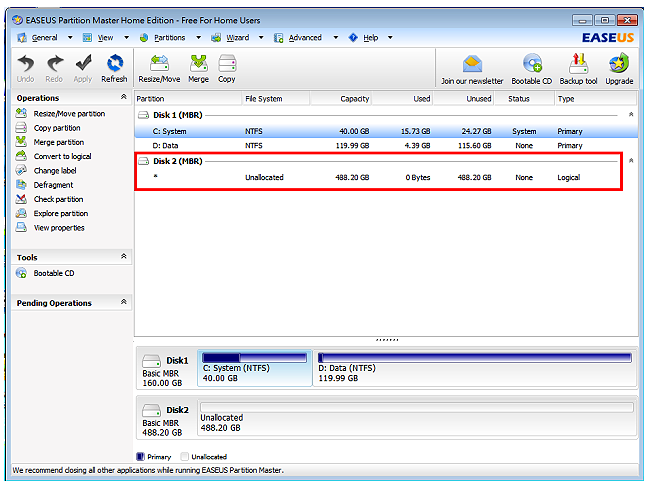The height and width of the screenshot is (484, 654).
Task: Click the Disk2 drive icon in disk map
Action: click(151, 410)
